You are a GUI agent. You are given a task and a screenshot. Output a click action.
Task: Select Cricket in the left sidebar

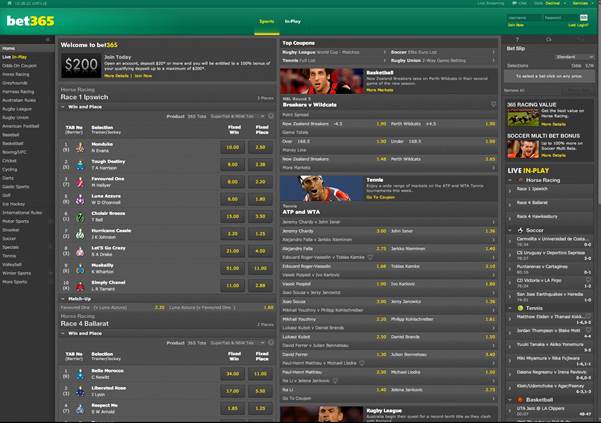[27, 161]
